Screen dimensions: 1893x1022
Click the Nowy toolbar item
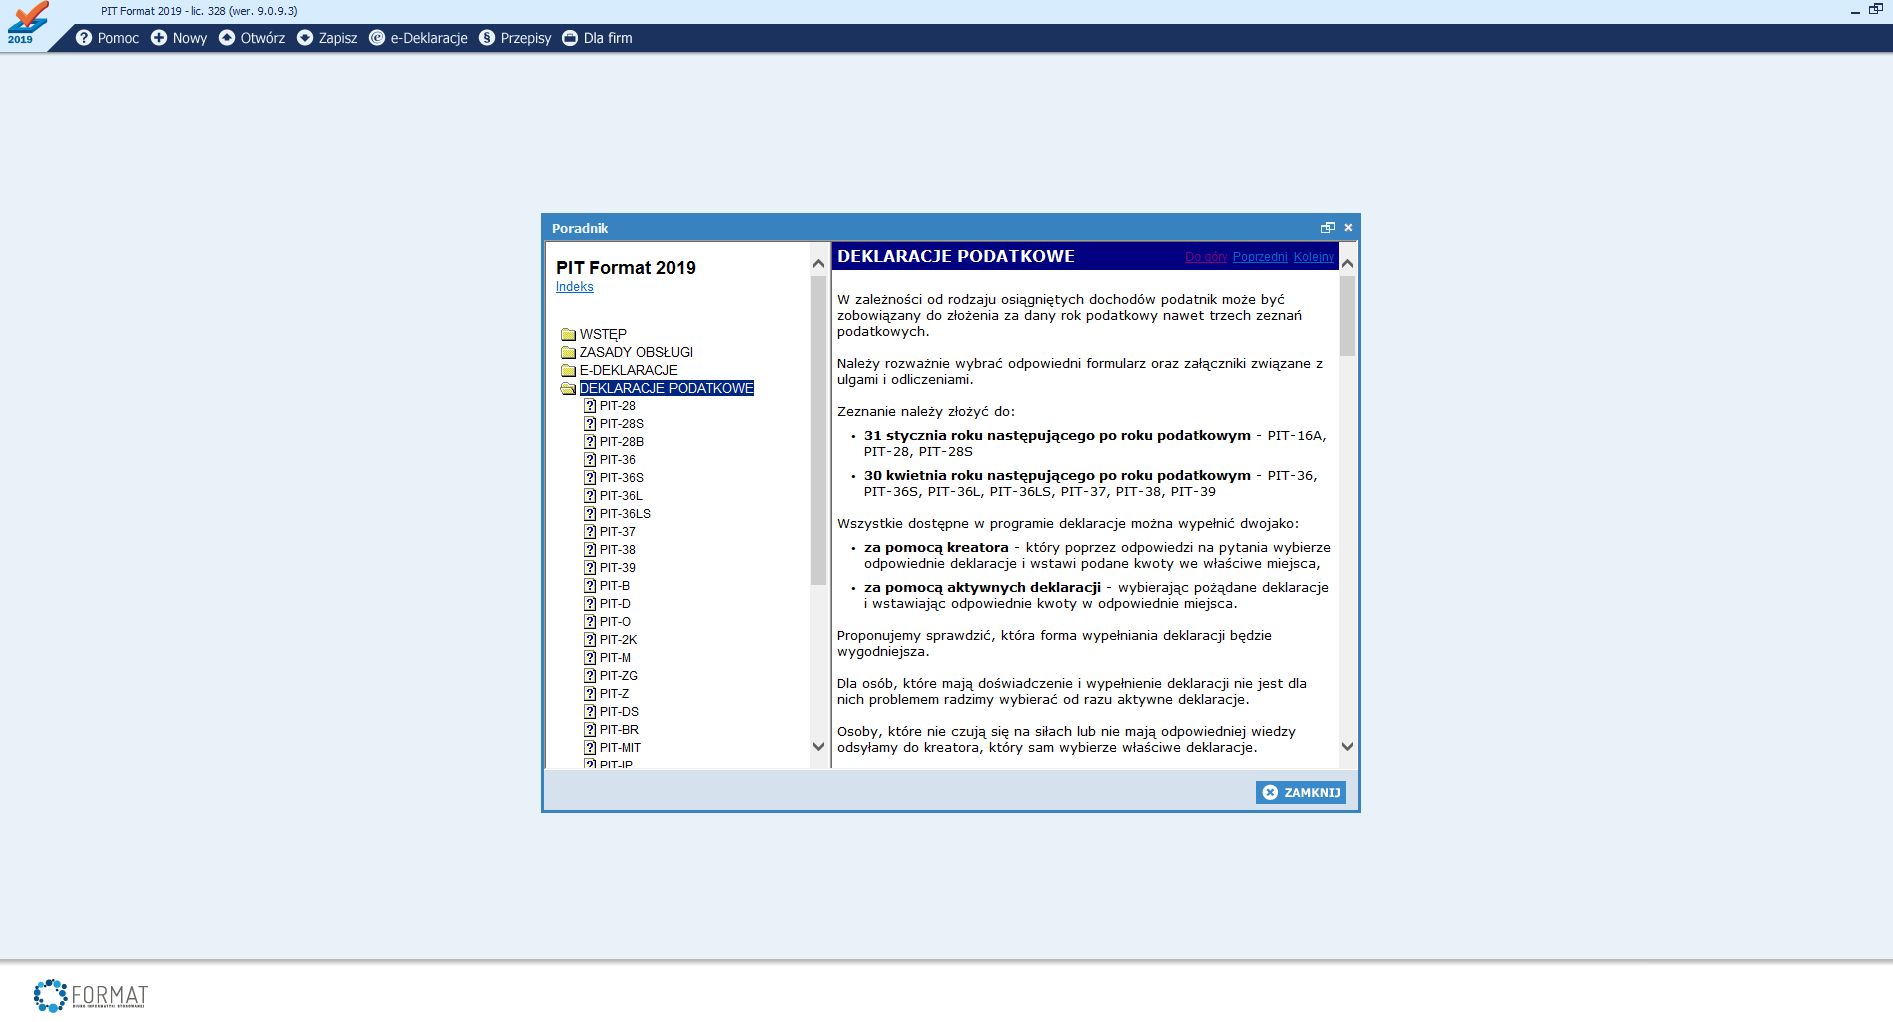click(x=178, y=38)
